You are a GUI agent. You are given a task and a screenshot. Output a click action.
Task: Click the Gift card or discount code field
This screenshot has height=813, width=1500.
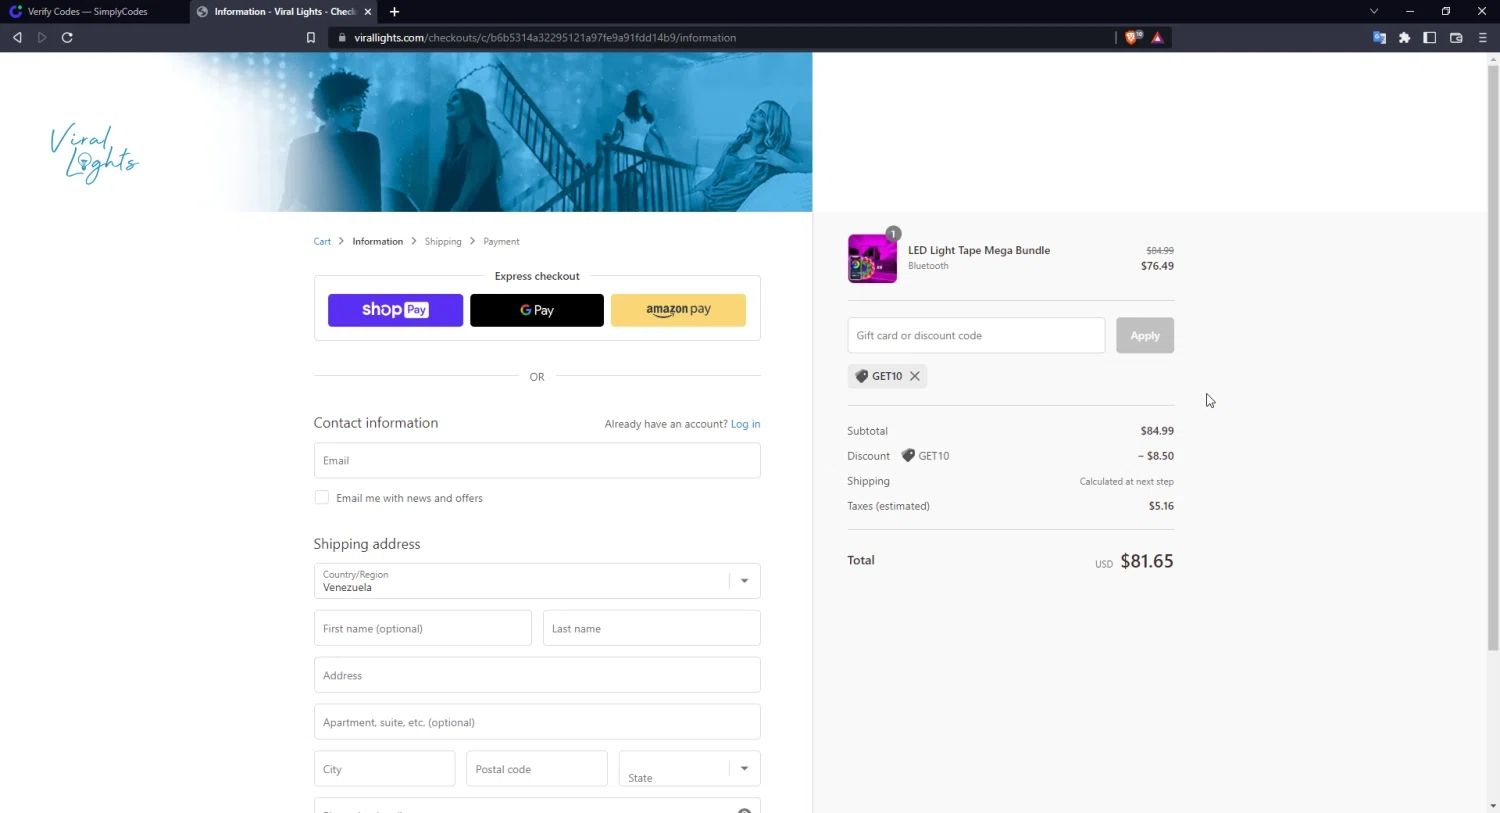click(x=976, y=336)
